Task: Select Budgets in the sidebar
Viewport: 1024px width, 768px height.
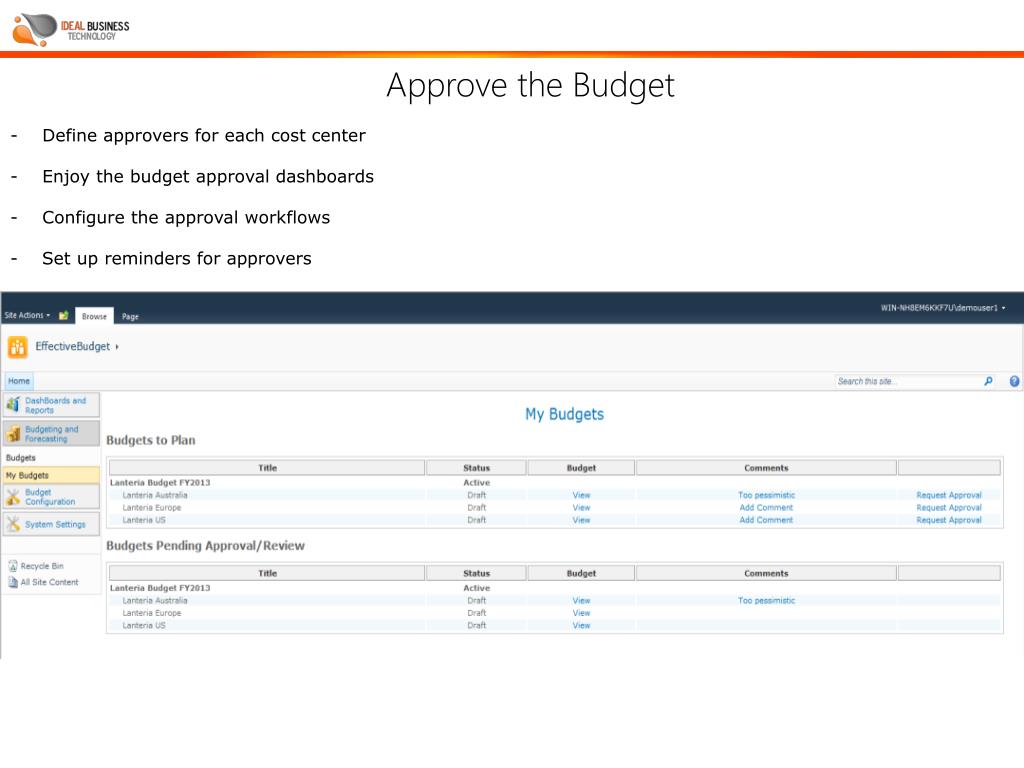Action: (21, 458)
